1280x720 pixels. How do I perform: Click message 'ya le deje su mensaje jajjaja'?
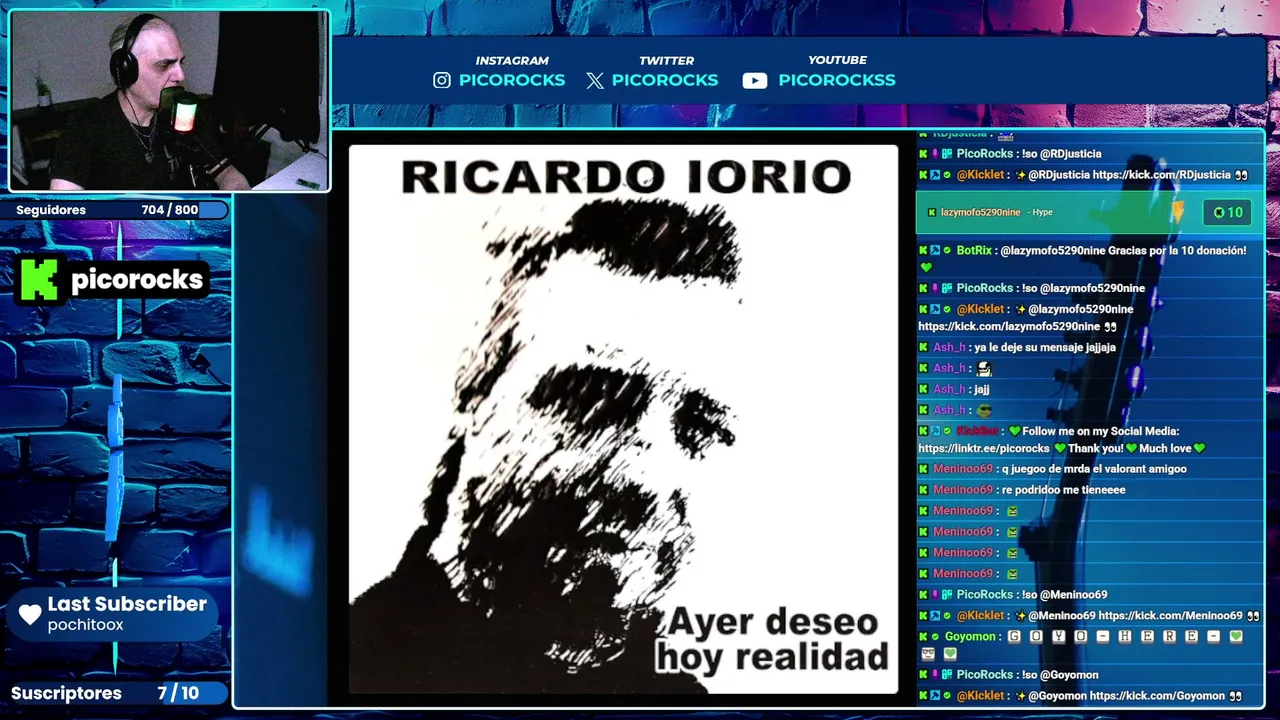1045,348
